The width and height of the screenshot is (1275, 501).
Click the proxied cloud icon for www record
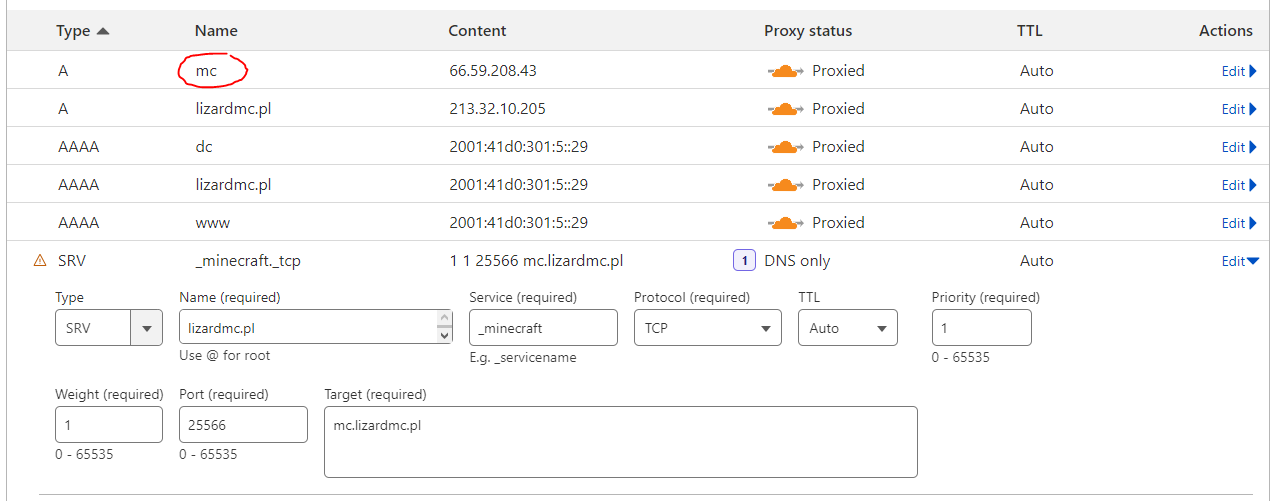(x=786, y=223)
